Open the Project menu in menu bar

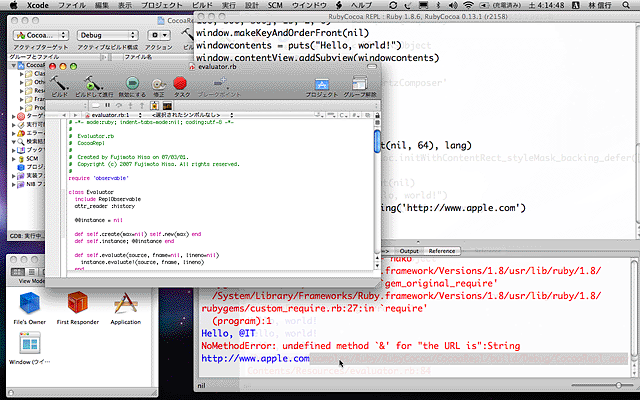(x=162, y=5)
